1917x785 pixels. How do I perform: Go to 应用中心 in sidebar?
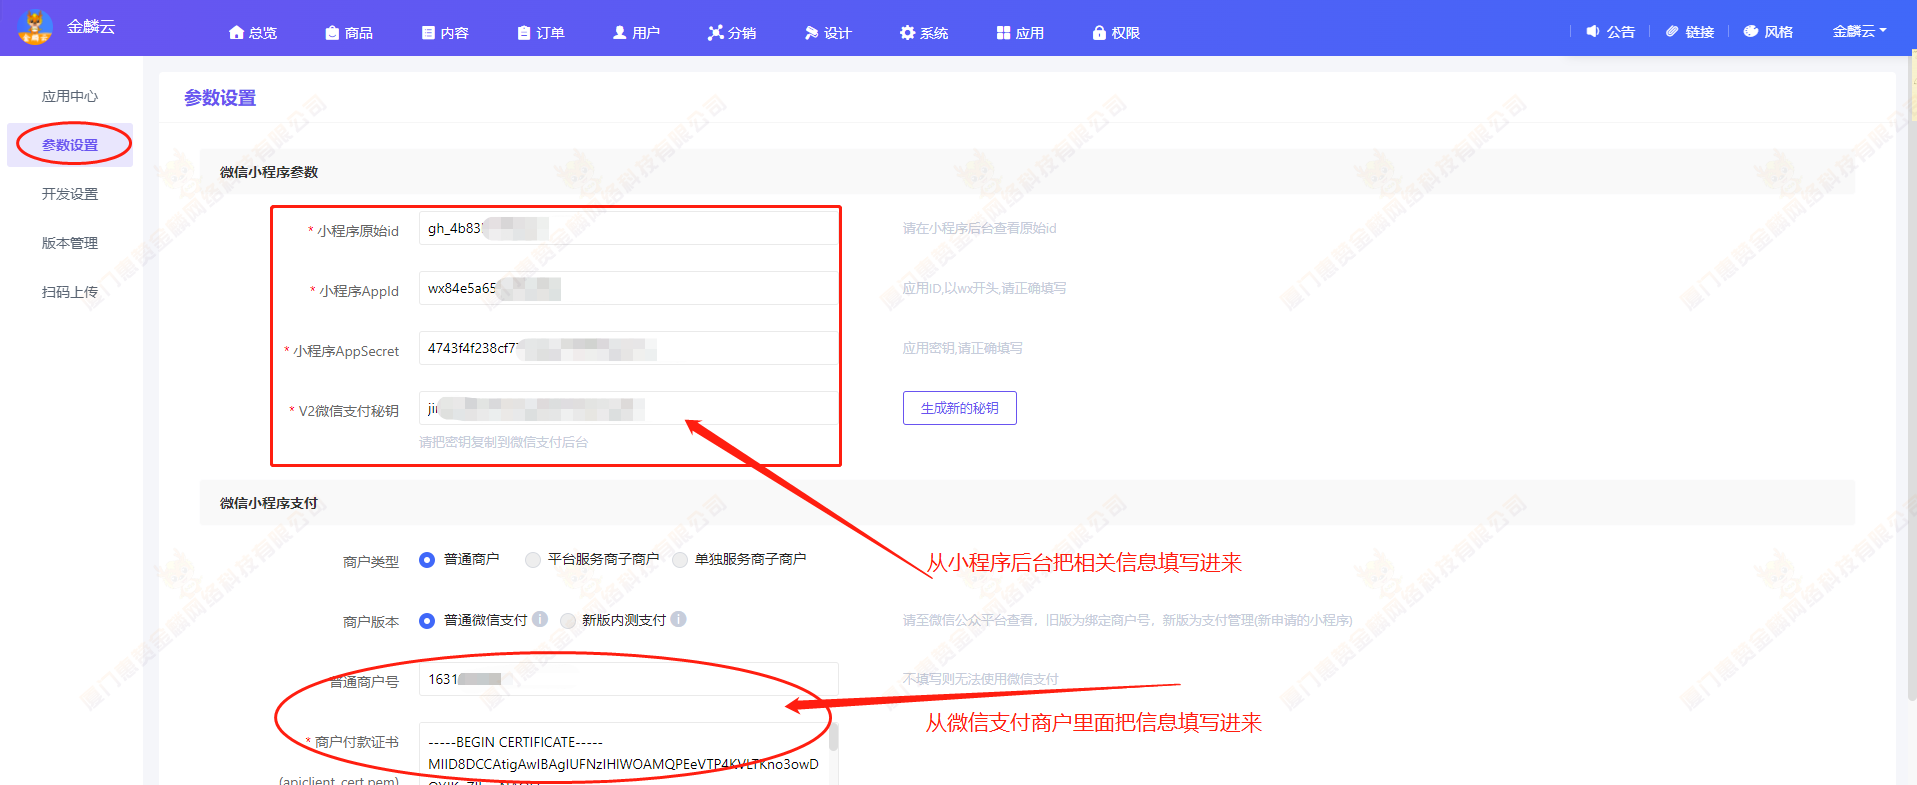click(70, 96)
